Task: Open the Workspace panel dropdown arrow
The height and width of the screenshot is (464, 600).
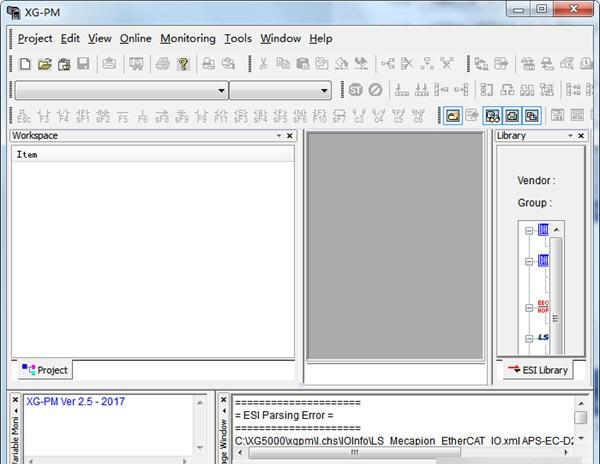Action: [279, 136]
